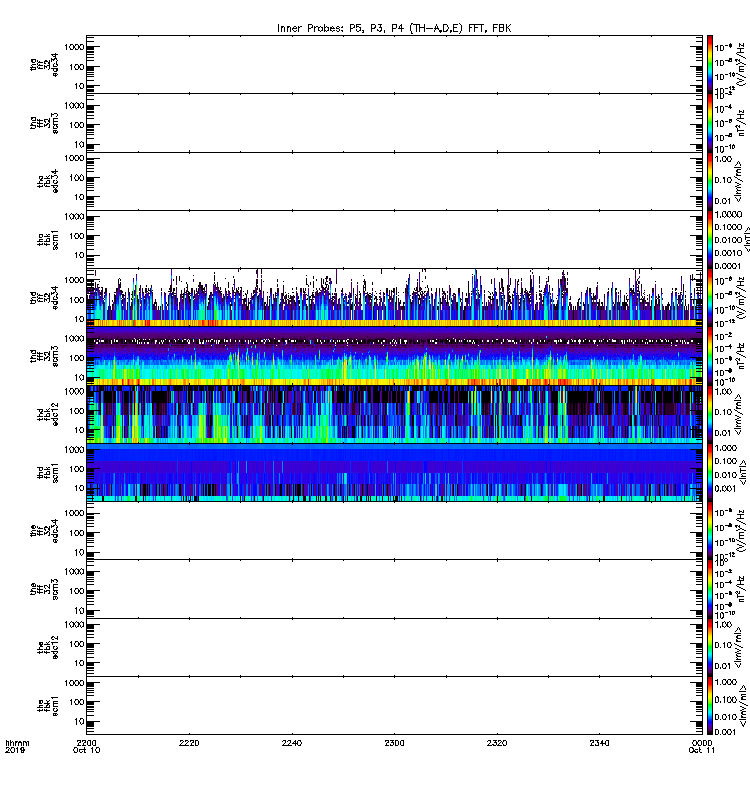This screenshot has width=750, height=800.
Task: Select the 'the fff 32 edc34' panel label
Action: coord(44,531)
